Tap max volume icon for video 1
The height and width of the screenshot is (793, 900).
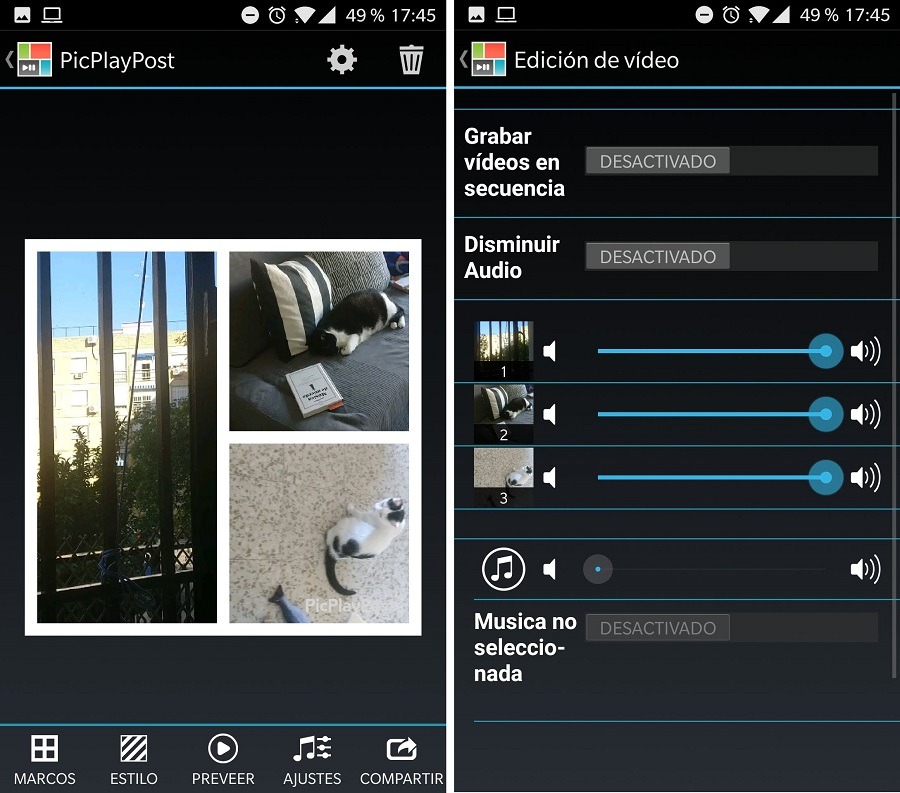[864, 351]
